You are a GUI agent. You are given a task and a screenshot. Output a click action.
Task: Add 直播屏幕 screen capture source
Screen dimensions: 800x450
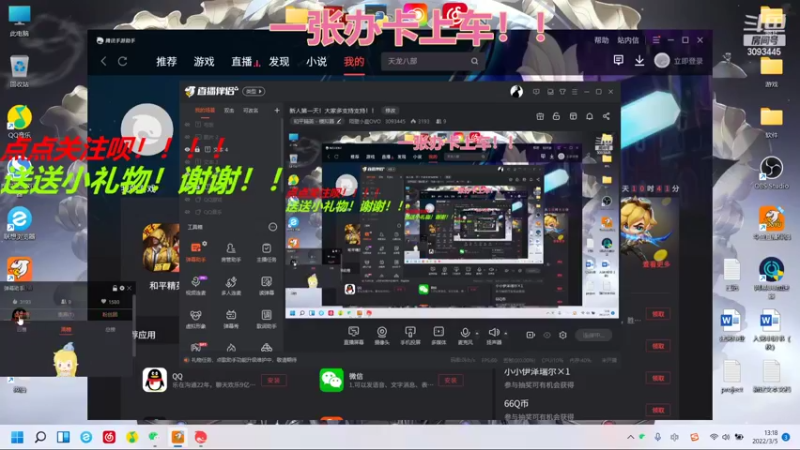click(354, 335)
